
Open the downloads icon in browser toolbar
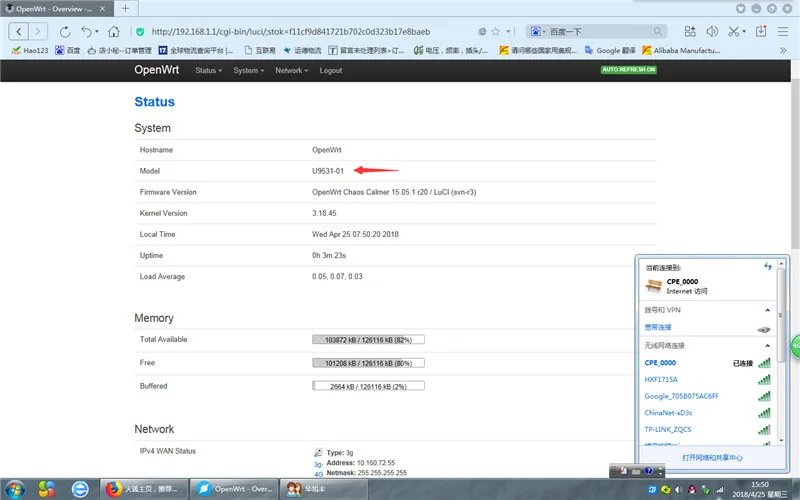coord(761,31)
